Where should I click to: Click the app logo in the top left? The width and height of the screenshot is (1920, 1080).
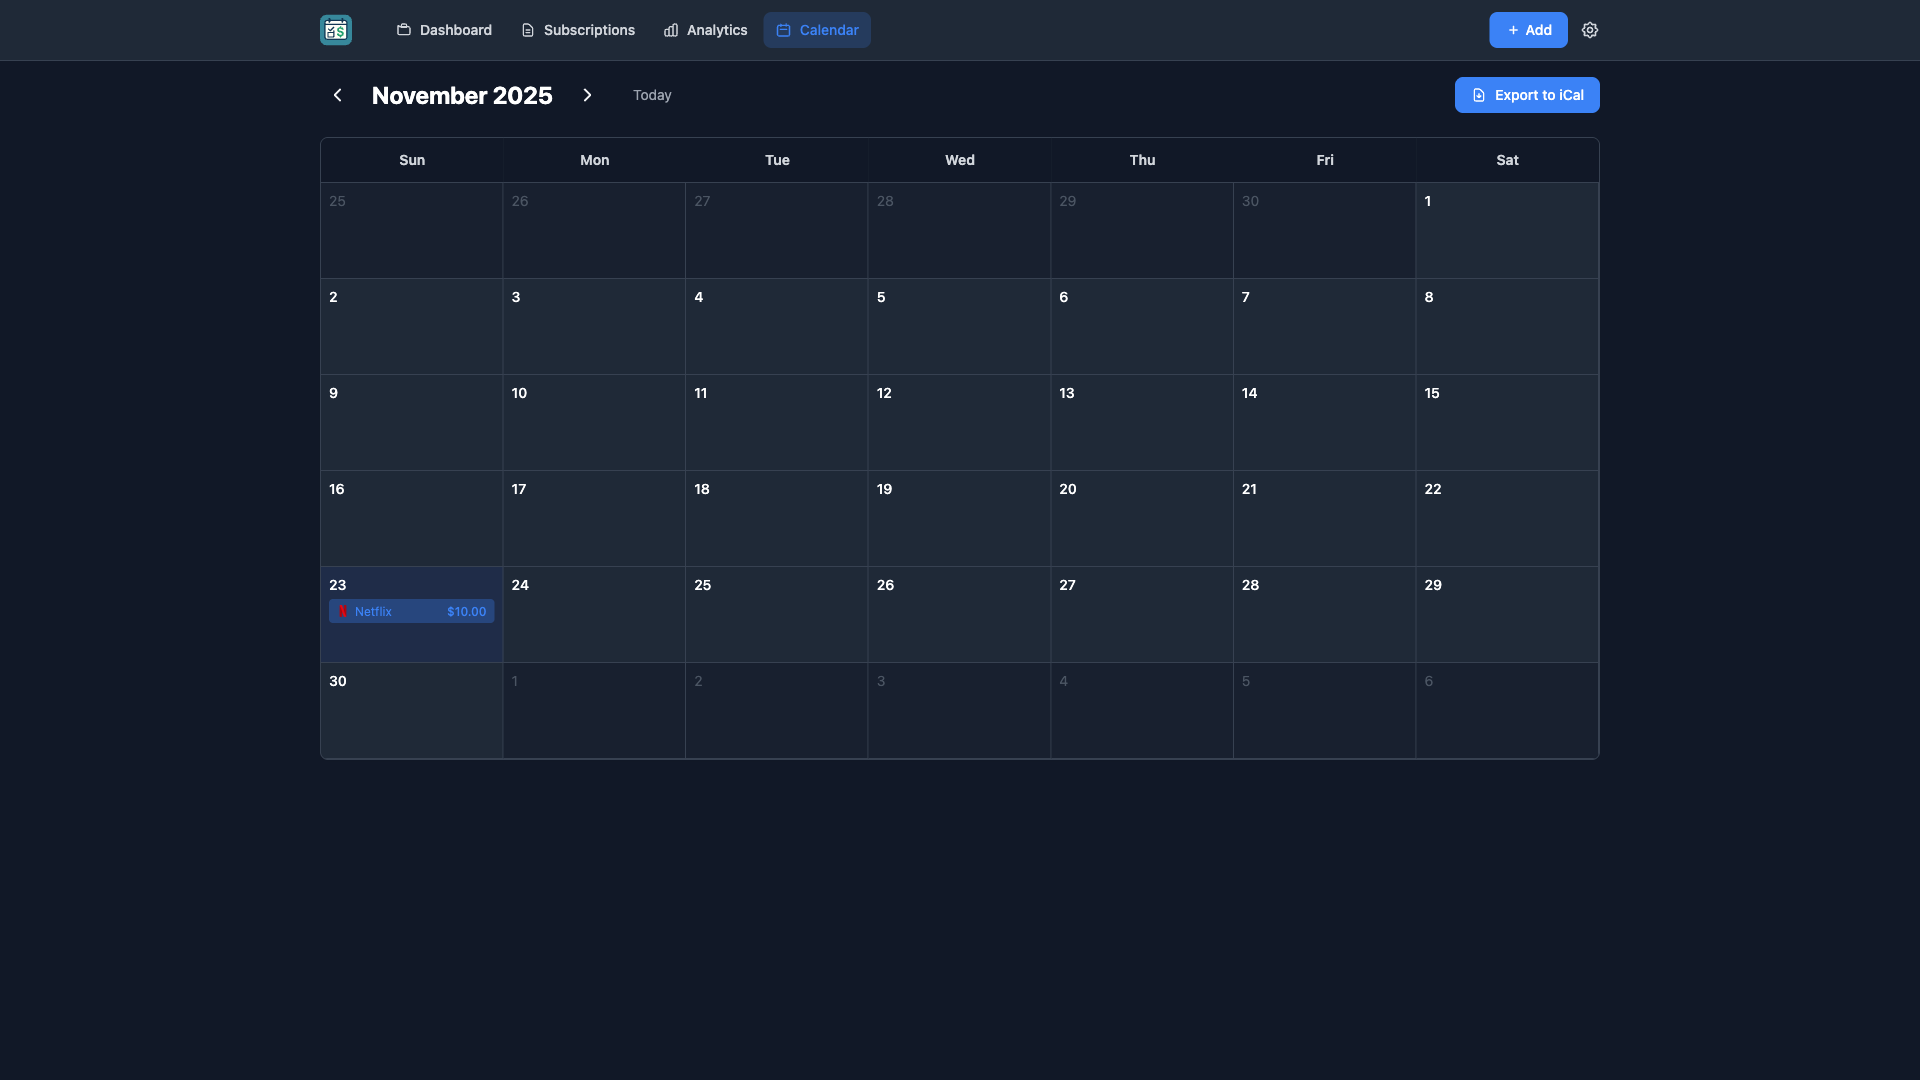[335, 30]
